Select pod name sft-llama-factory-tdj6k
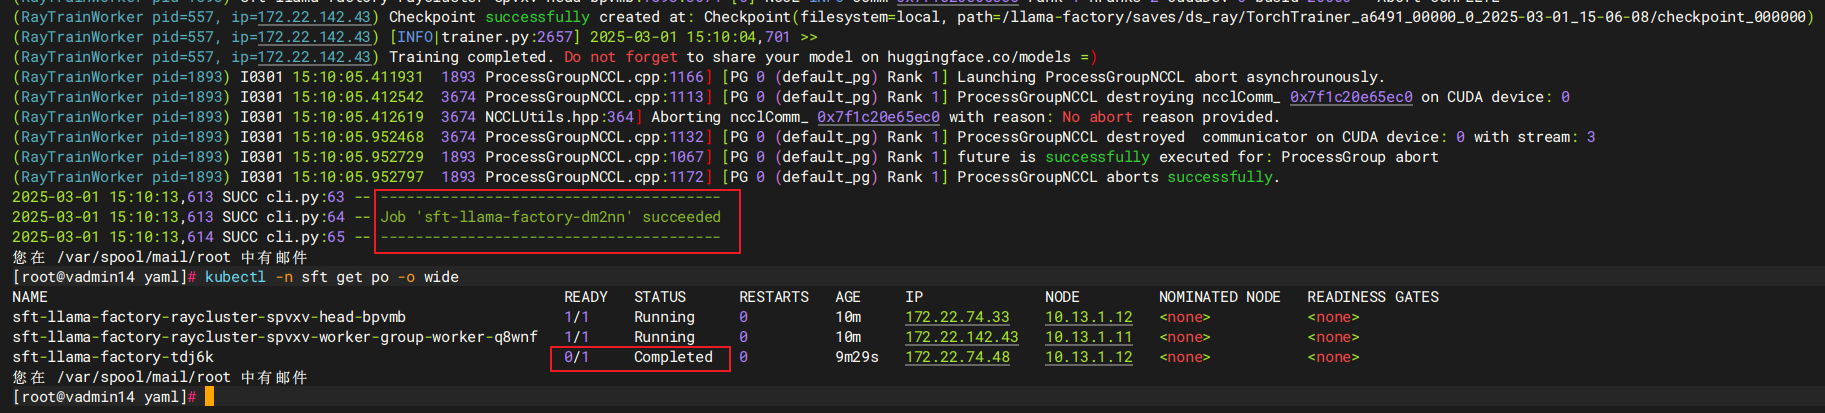1825x413 pixels. tap(113, 357)
